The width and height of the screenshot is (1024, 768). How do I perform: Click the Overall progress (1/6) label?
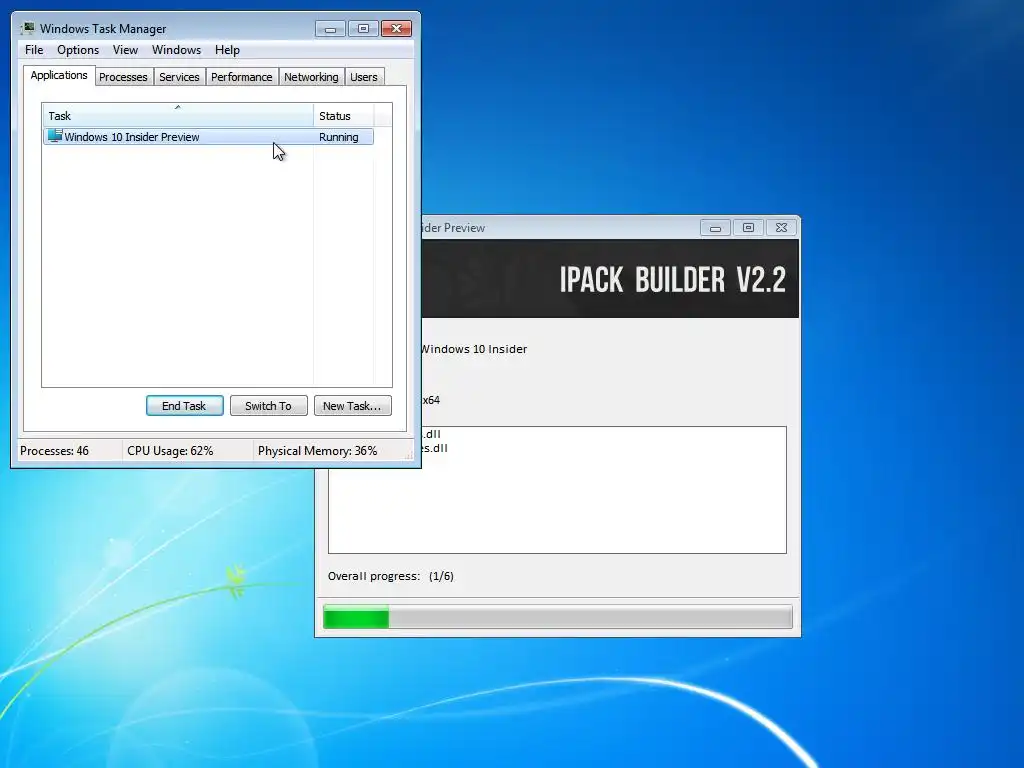click(391, 576)
